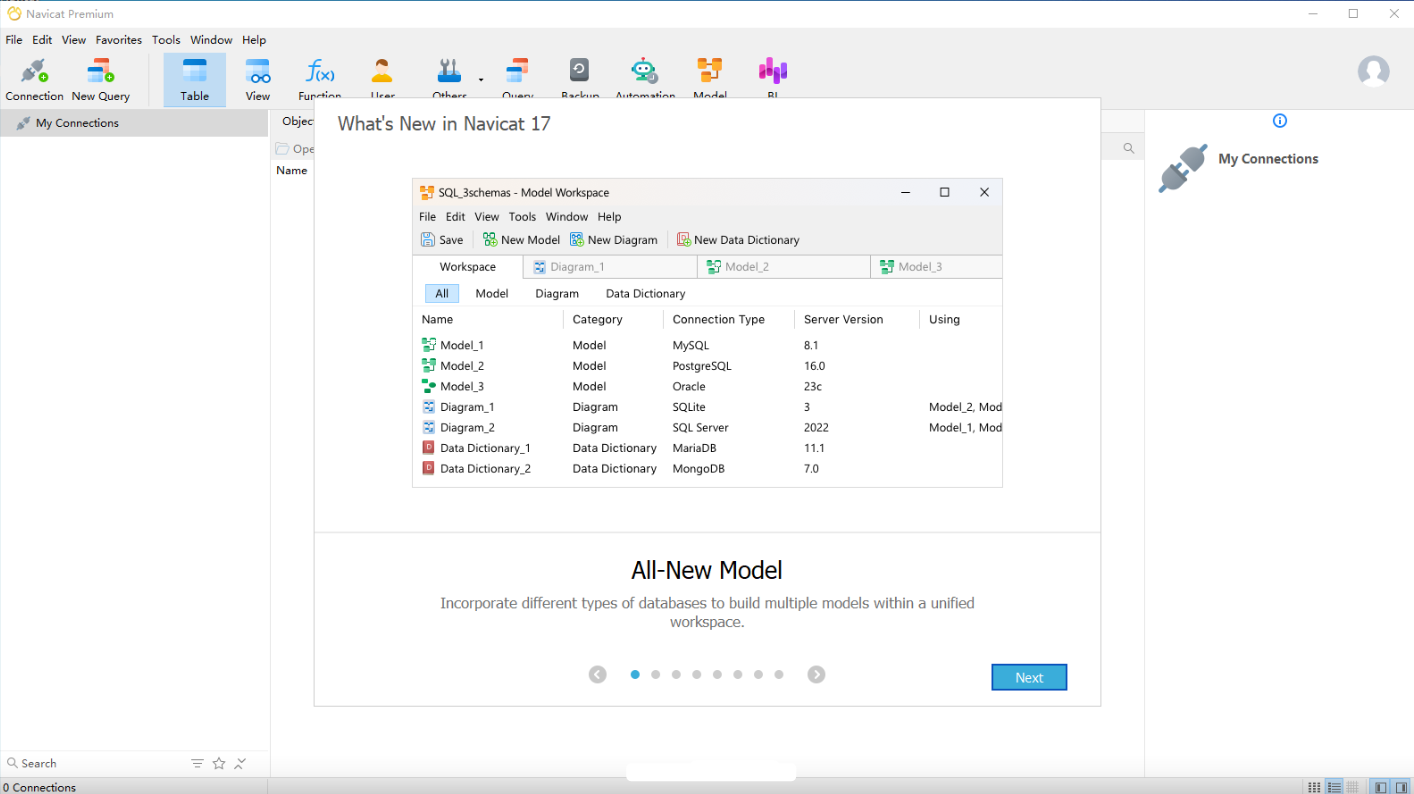Open the Tools menu
Screen dimensions: 1414x794
point(166,40)
